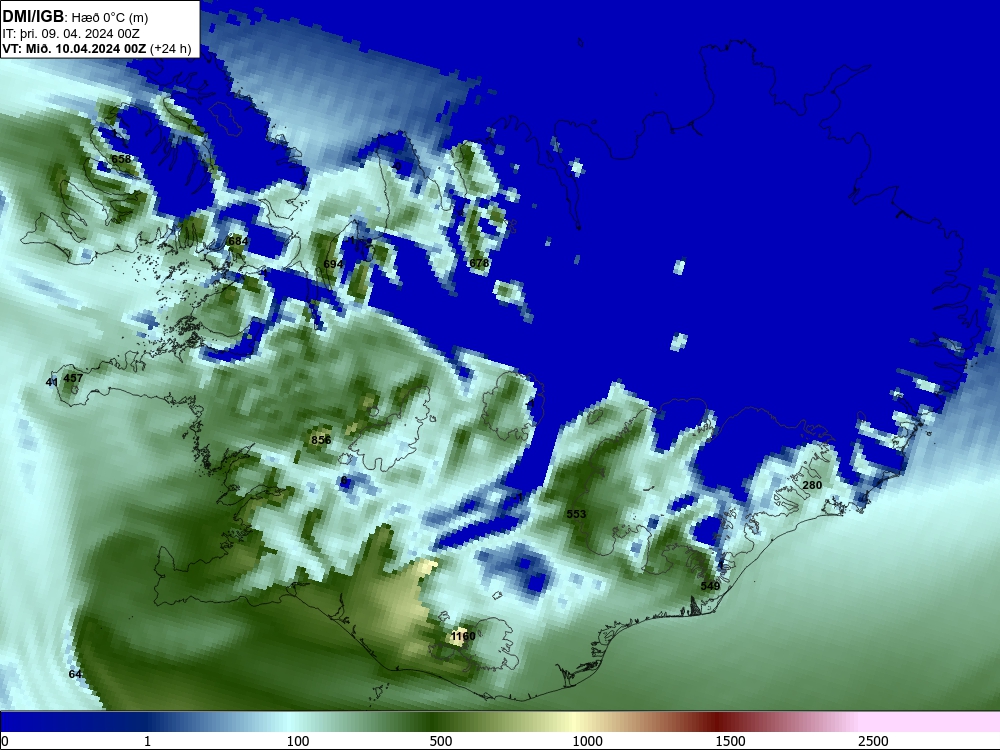Click the 100 mark on color scale
The height and width of the screenshot is (750, 1000).
[298, 741]
